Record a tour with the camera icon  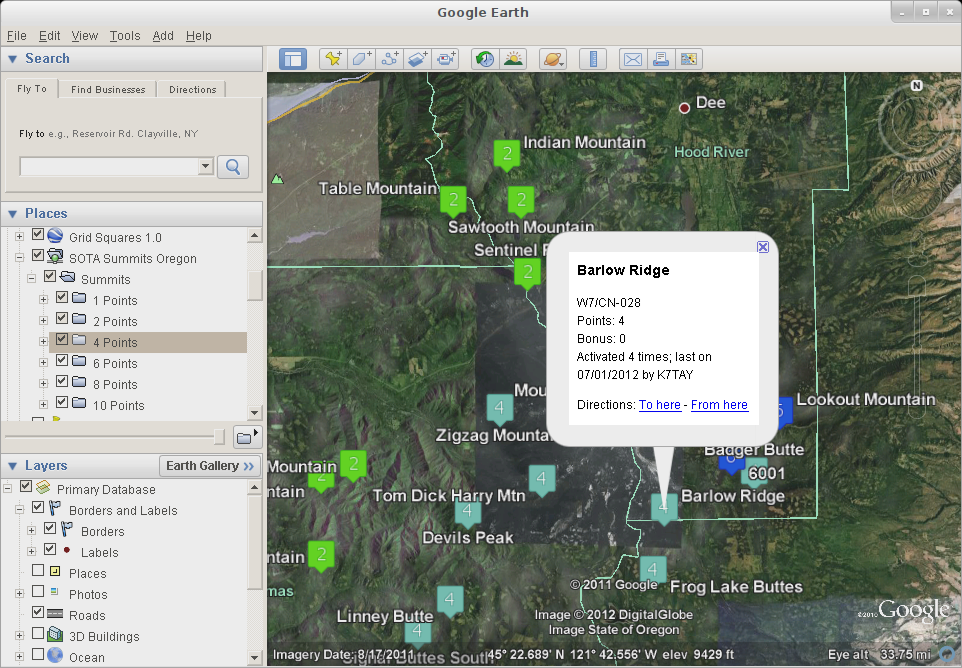(445, 59)
